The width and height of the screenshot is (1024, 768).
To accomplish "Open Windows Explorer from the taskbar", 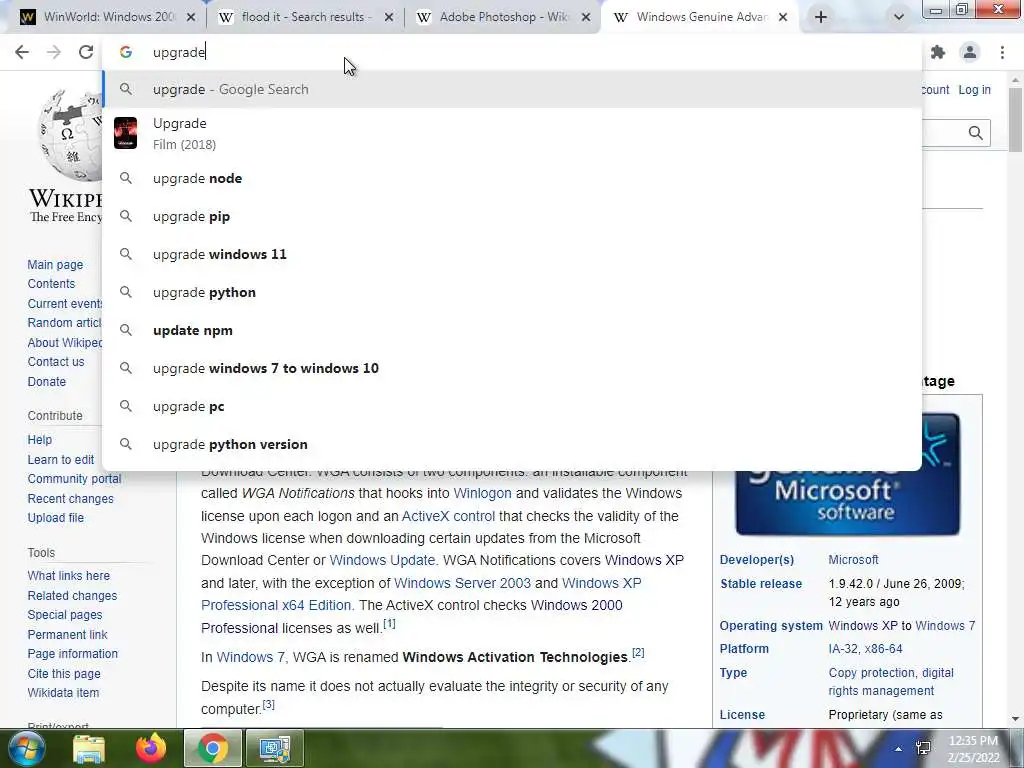I will tap(88, 748).
